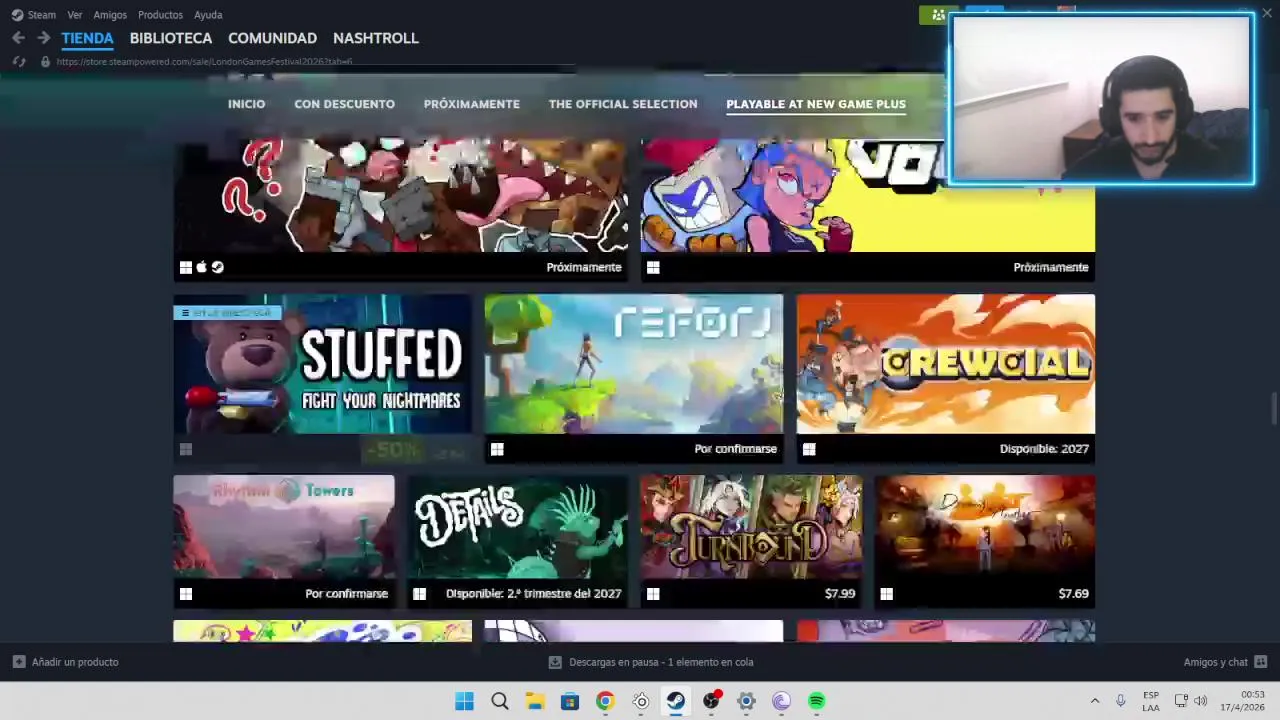Open the COMUNIDAD section
Viewport: 1280px width, 720px height.
click(x=272, y=38)
